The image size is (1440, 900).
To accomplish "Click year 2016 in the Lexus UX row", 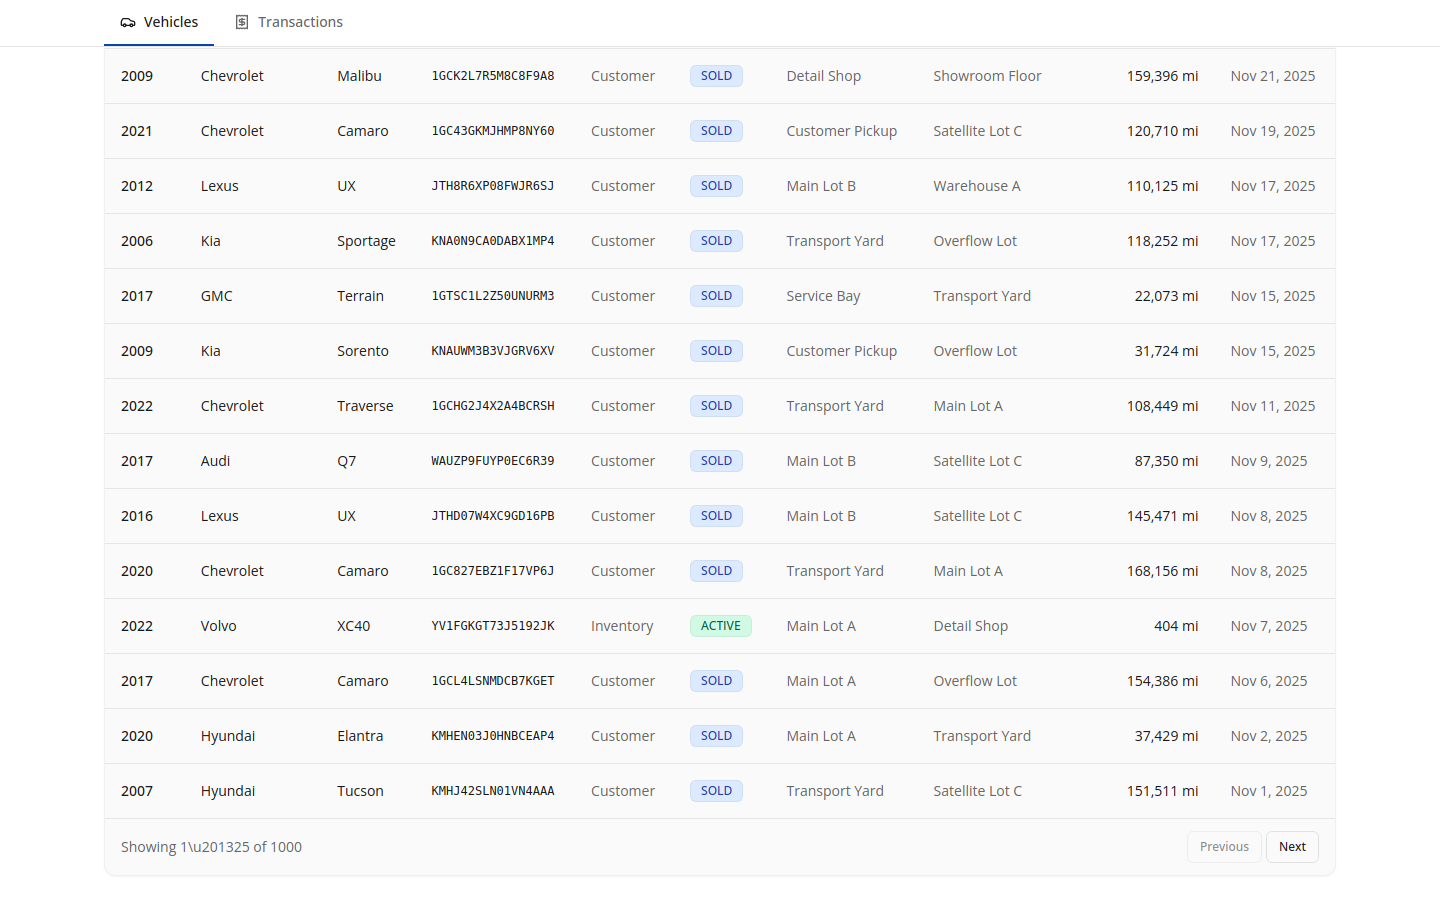I will coord(137,516).
